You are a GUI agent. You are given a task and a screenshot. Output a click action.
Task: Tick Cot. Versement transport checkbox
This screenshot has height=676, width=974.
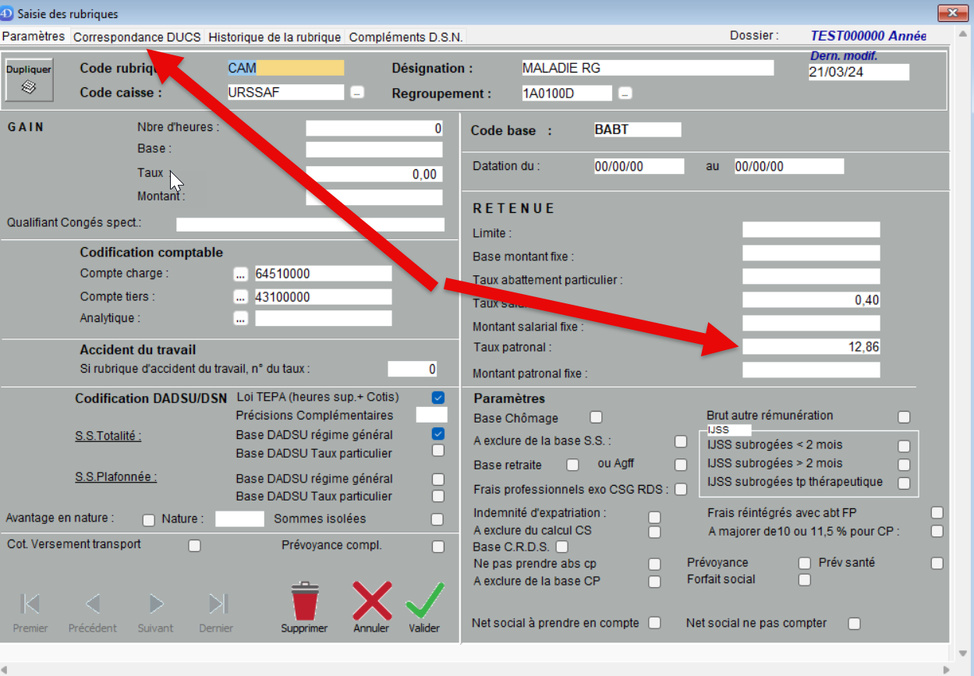tap(195, 546)
